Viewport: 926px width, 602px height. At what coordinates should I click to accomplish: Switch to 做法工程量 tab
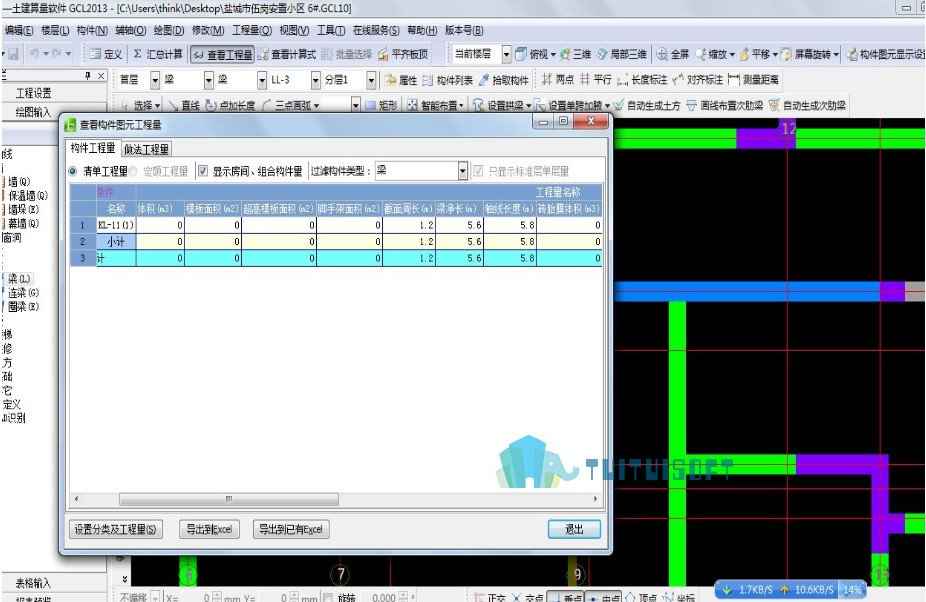pos(146,149)
